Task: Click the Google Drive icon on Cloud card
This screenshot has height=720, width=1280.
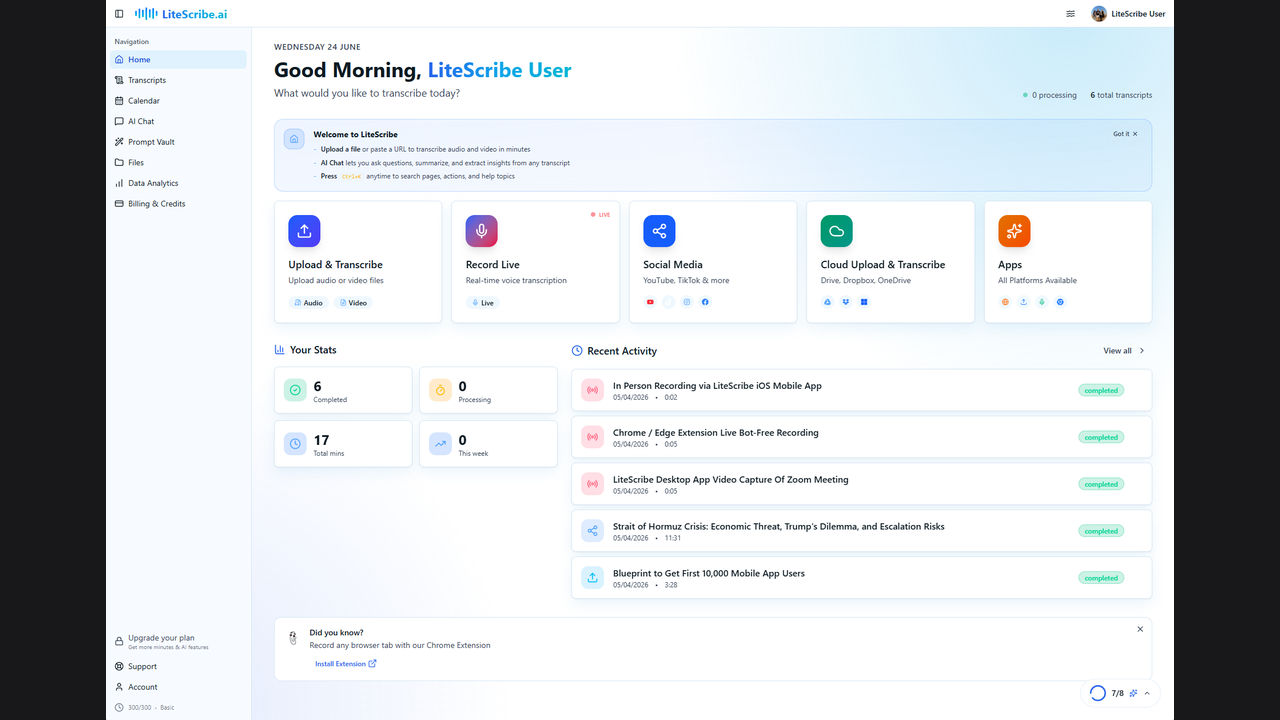Action: pos(828,302)
